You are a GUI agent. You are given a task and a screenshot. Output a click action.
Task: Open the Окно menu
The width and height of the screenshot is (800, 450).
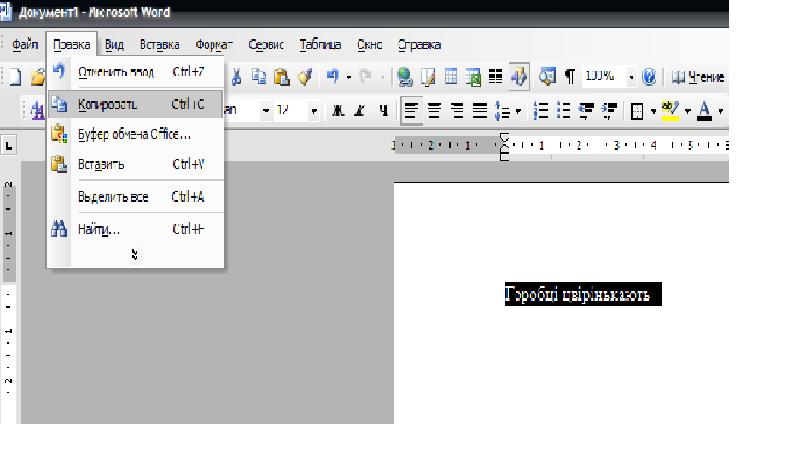tap(369, 44)
